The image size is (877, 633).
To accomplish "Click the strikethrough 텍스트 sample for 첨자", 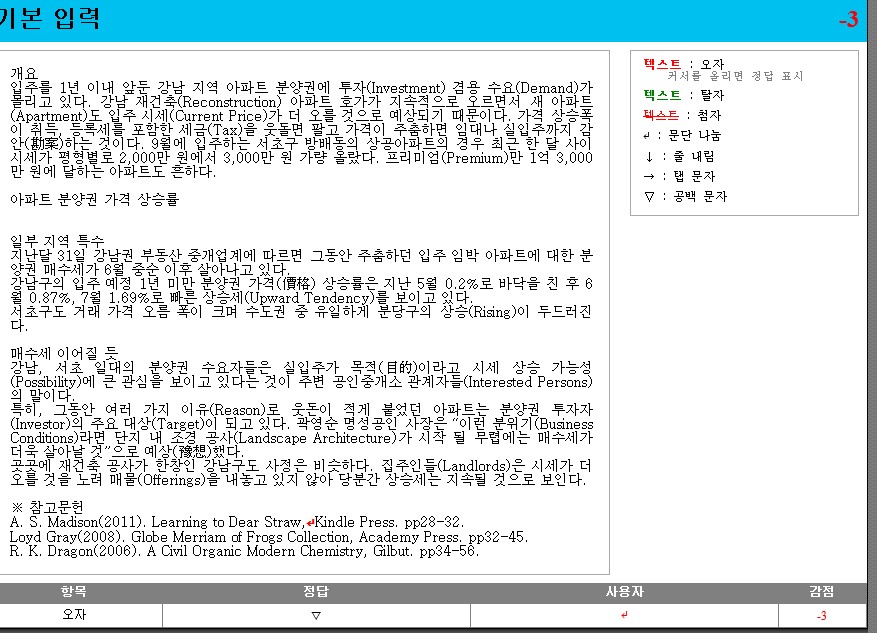I will (662, 116).
